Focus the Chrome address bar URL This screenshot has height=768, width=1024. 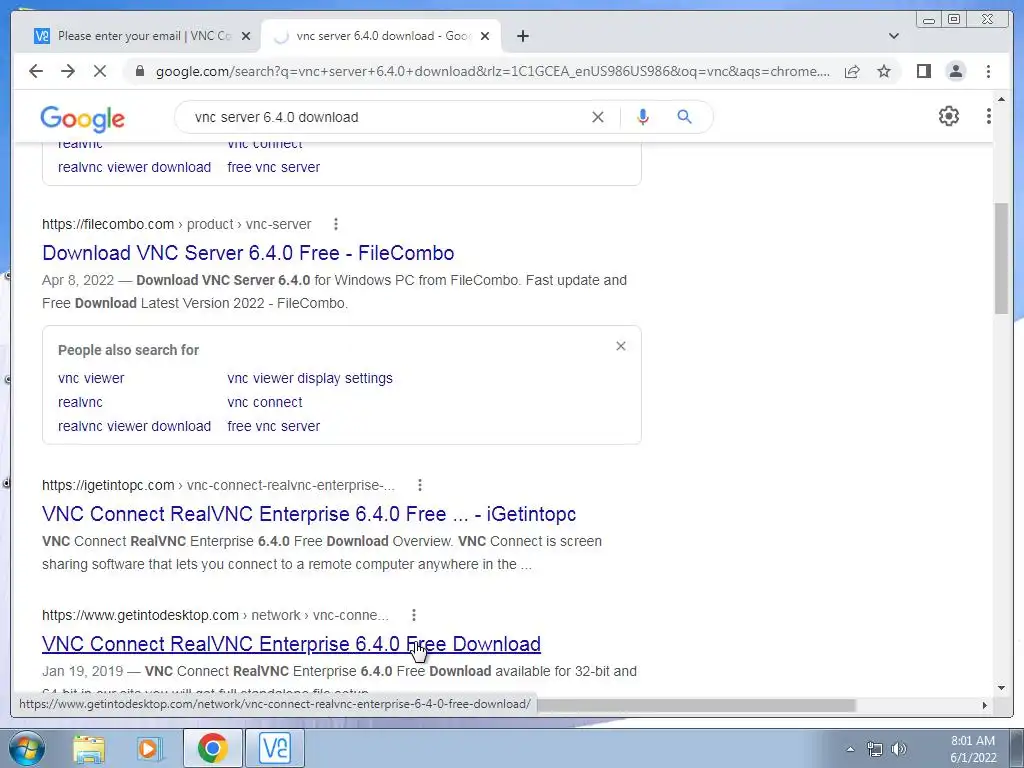pyautogui.click(x=493, y=71)
